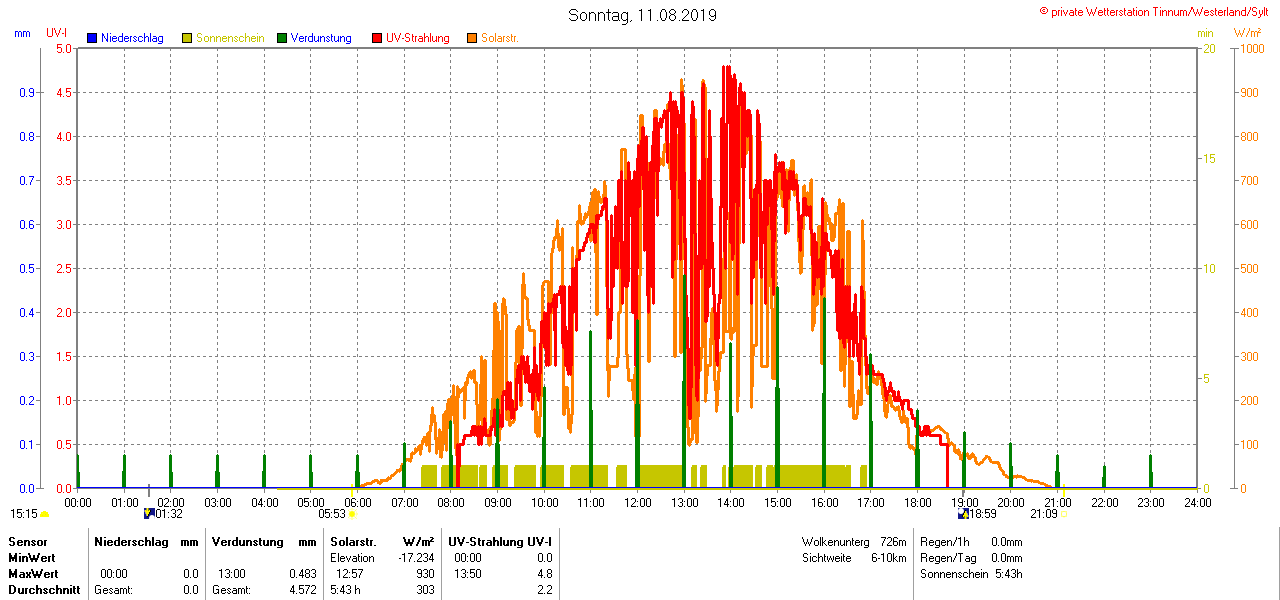
Task: Click the date title Sonntag, 11.08.2019
Action: pyautogui.click(x=642, y=15)
